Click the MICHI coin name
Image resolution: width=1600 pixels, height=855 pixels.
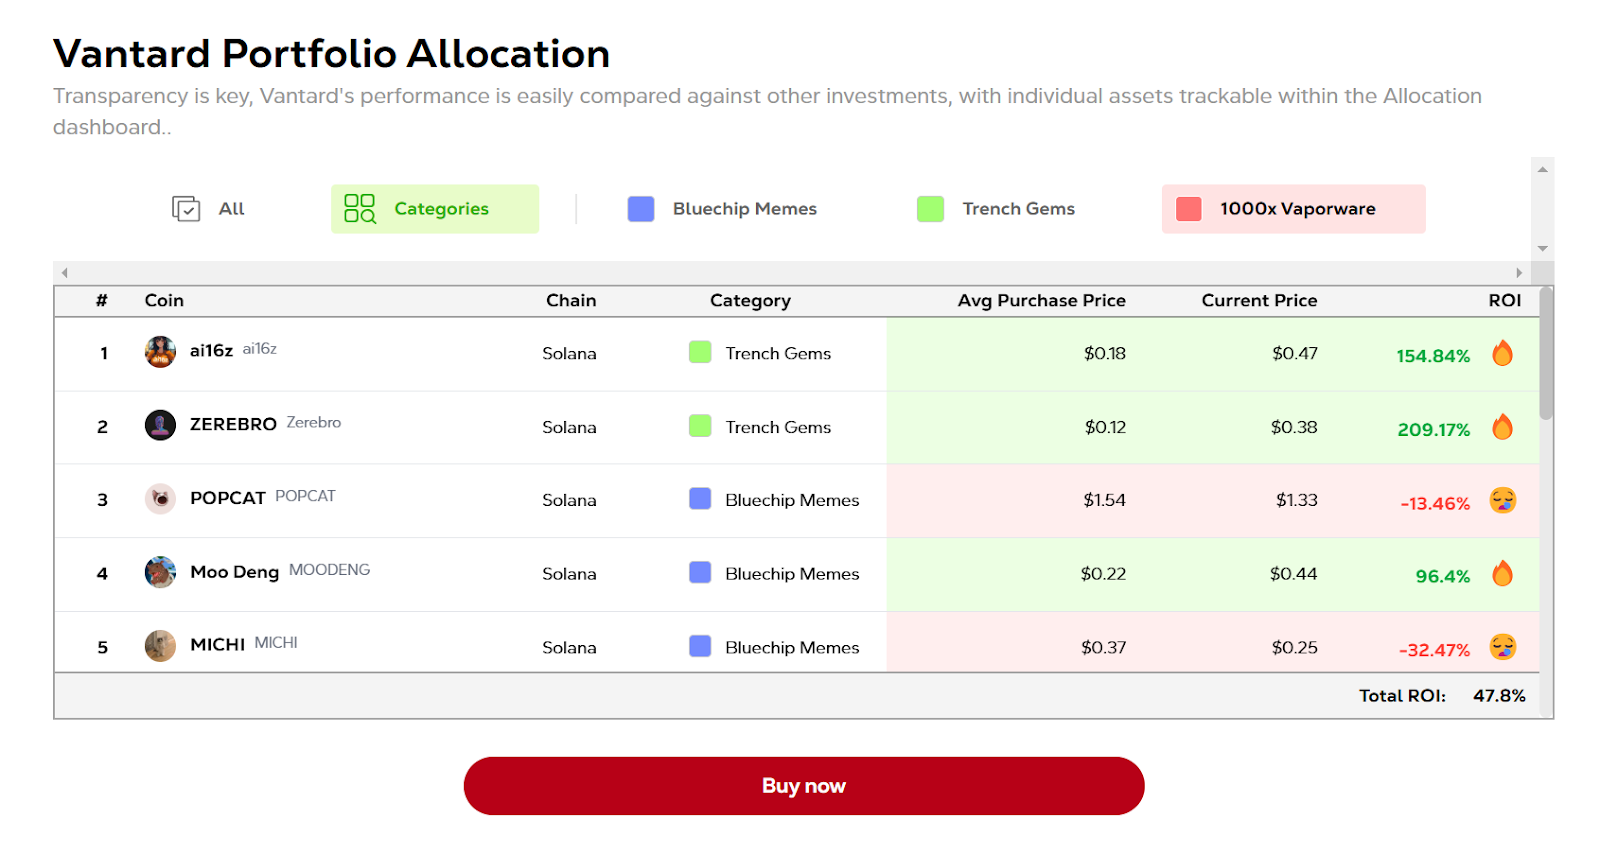click(x=217, y=645)
